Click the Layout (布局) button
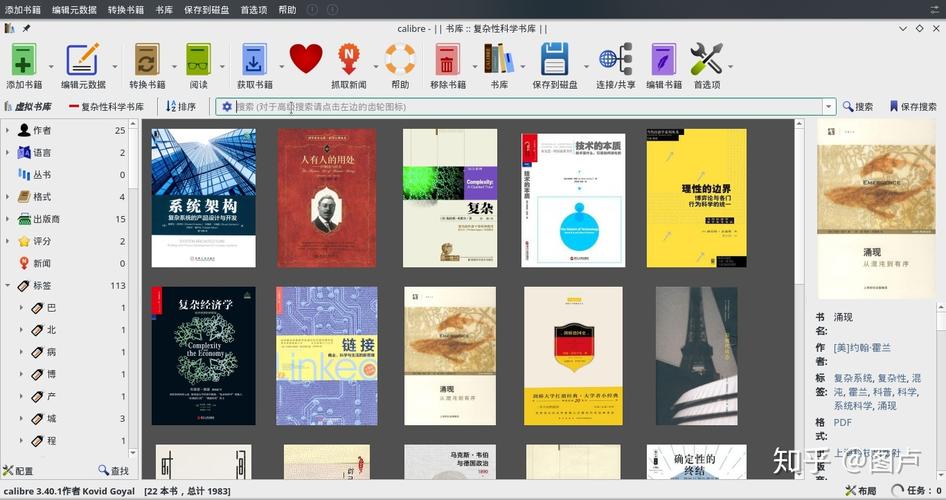946x500 pixels. (861, 490)
